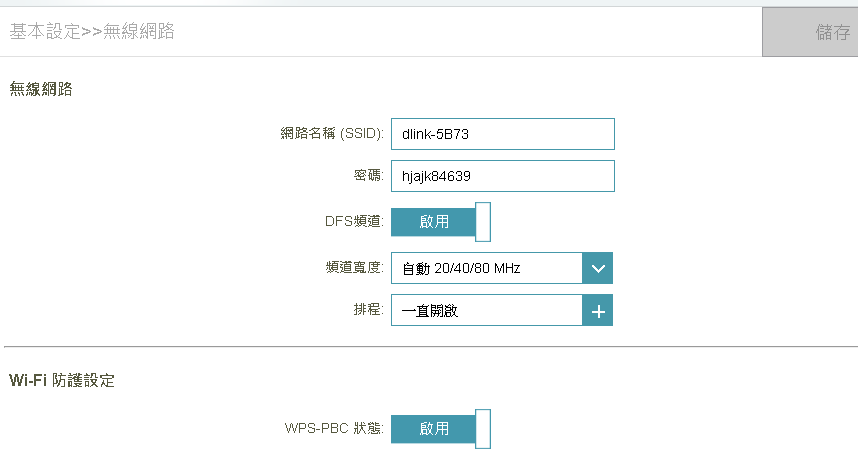Viewport: 858px width, 462px height.
Task: Click the plus icon beside 一直開啟
Action: [598, 311]
